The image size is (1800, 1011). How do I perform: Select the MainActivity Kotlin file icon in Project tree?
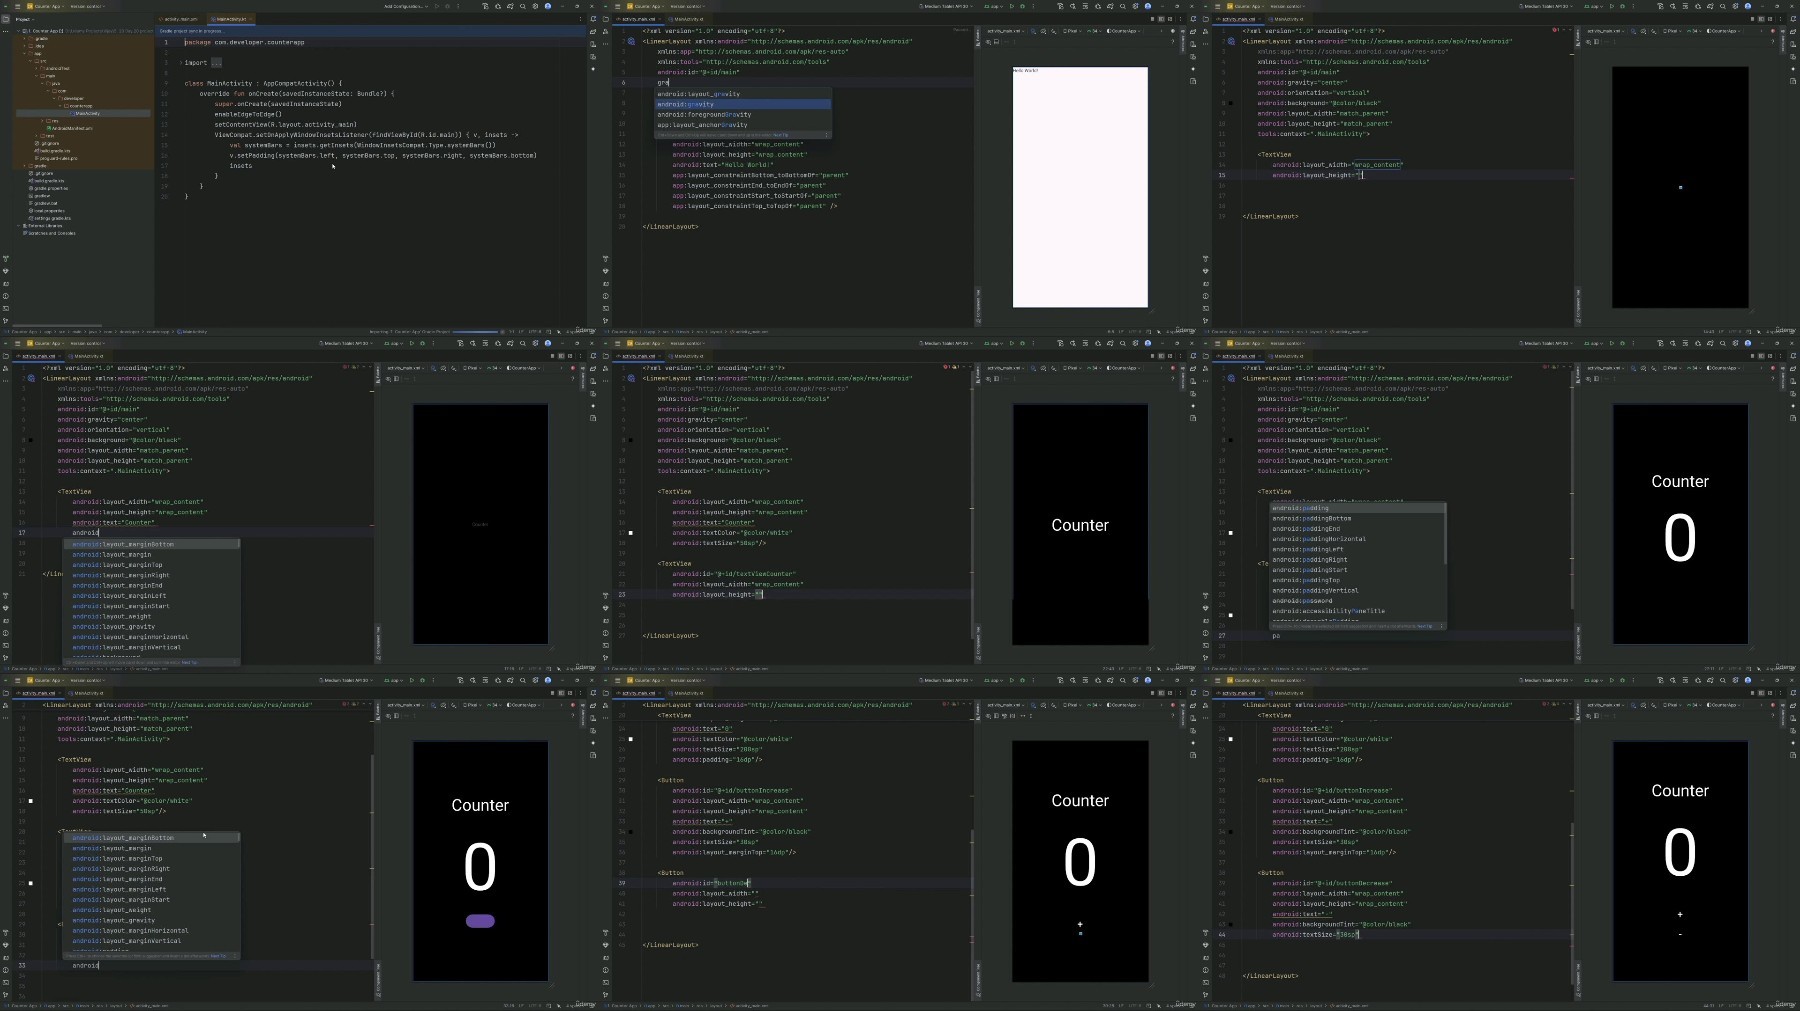click(x=72, y=113)
